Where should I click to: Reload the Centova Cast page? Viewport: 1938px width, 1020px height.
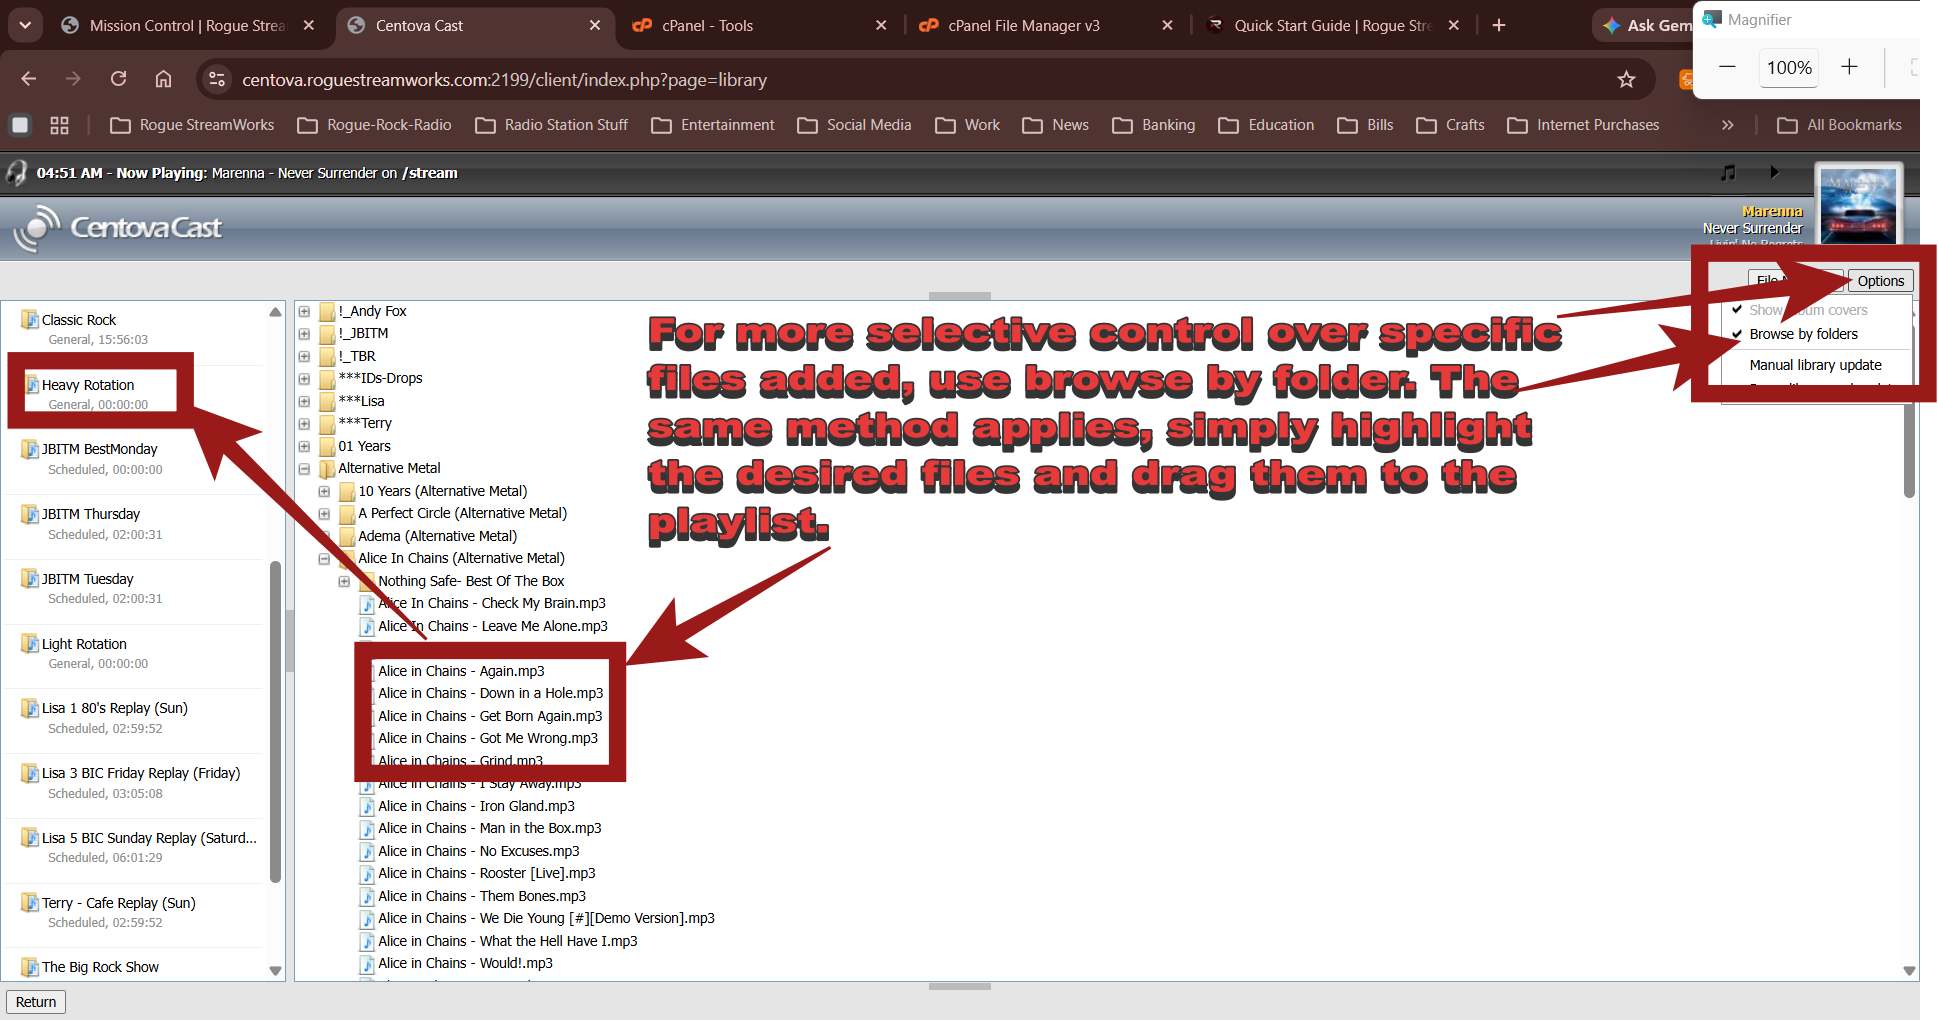tap(118, 79)
